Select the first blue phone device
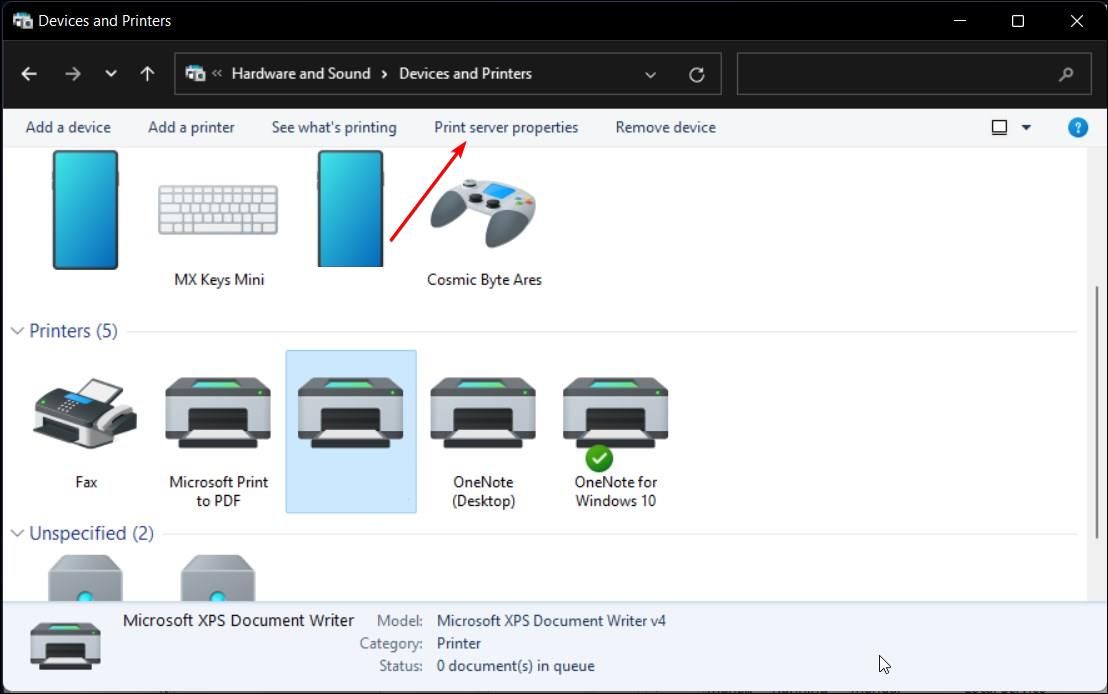Viewport: 1108px width, 694px height. pos(85,210)
